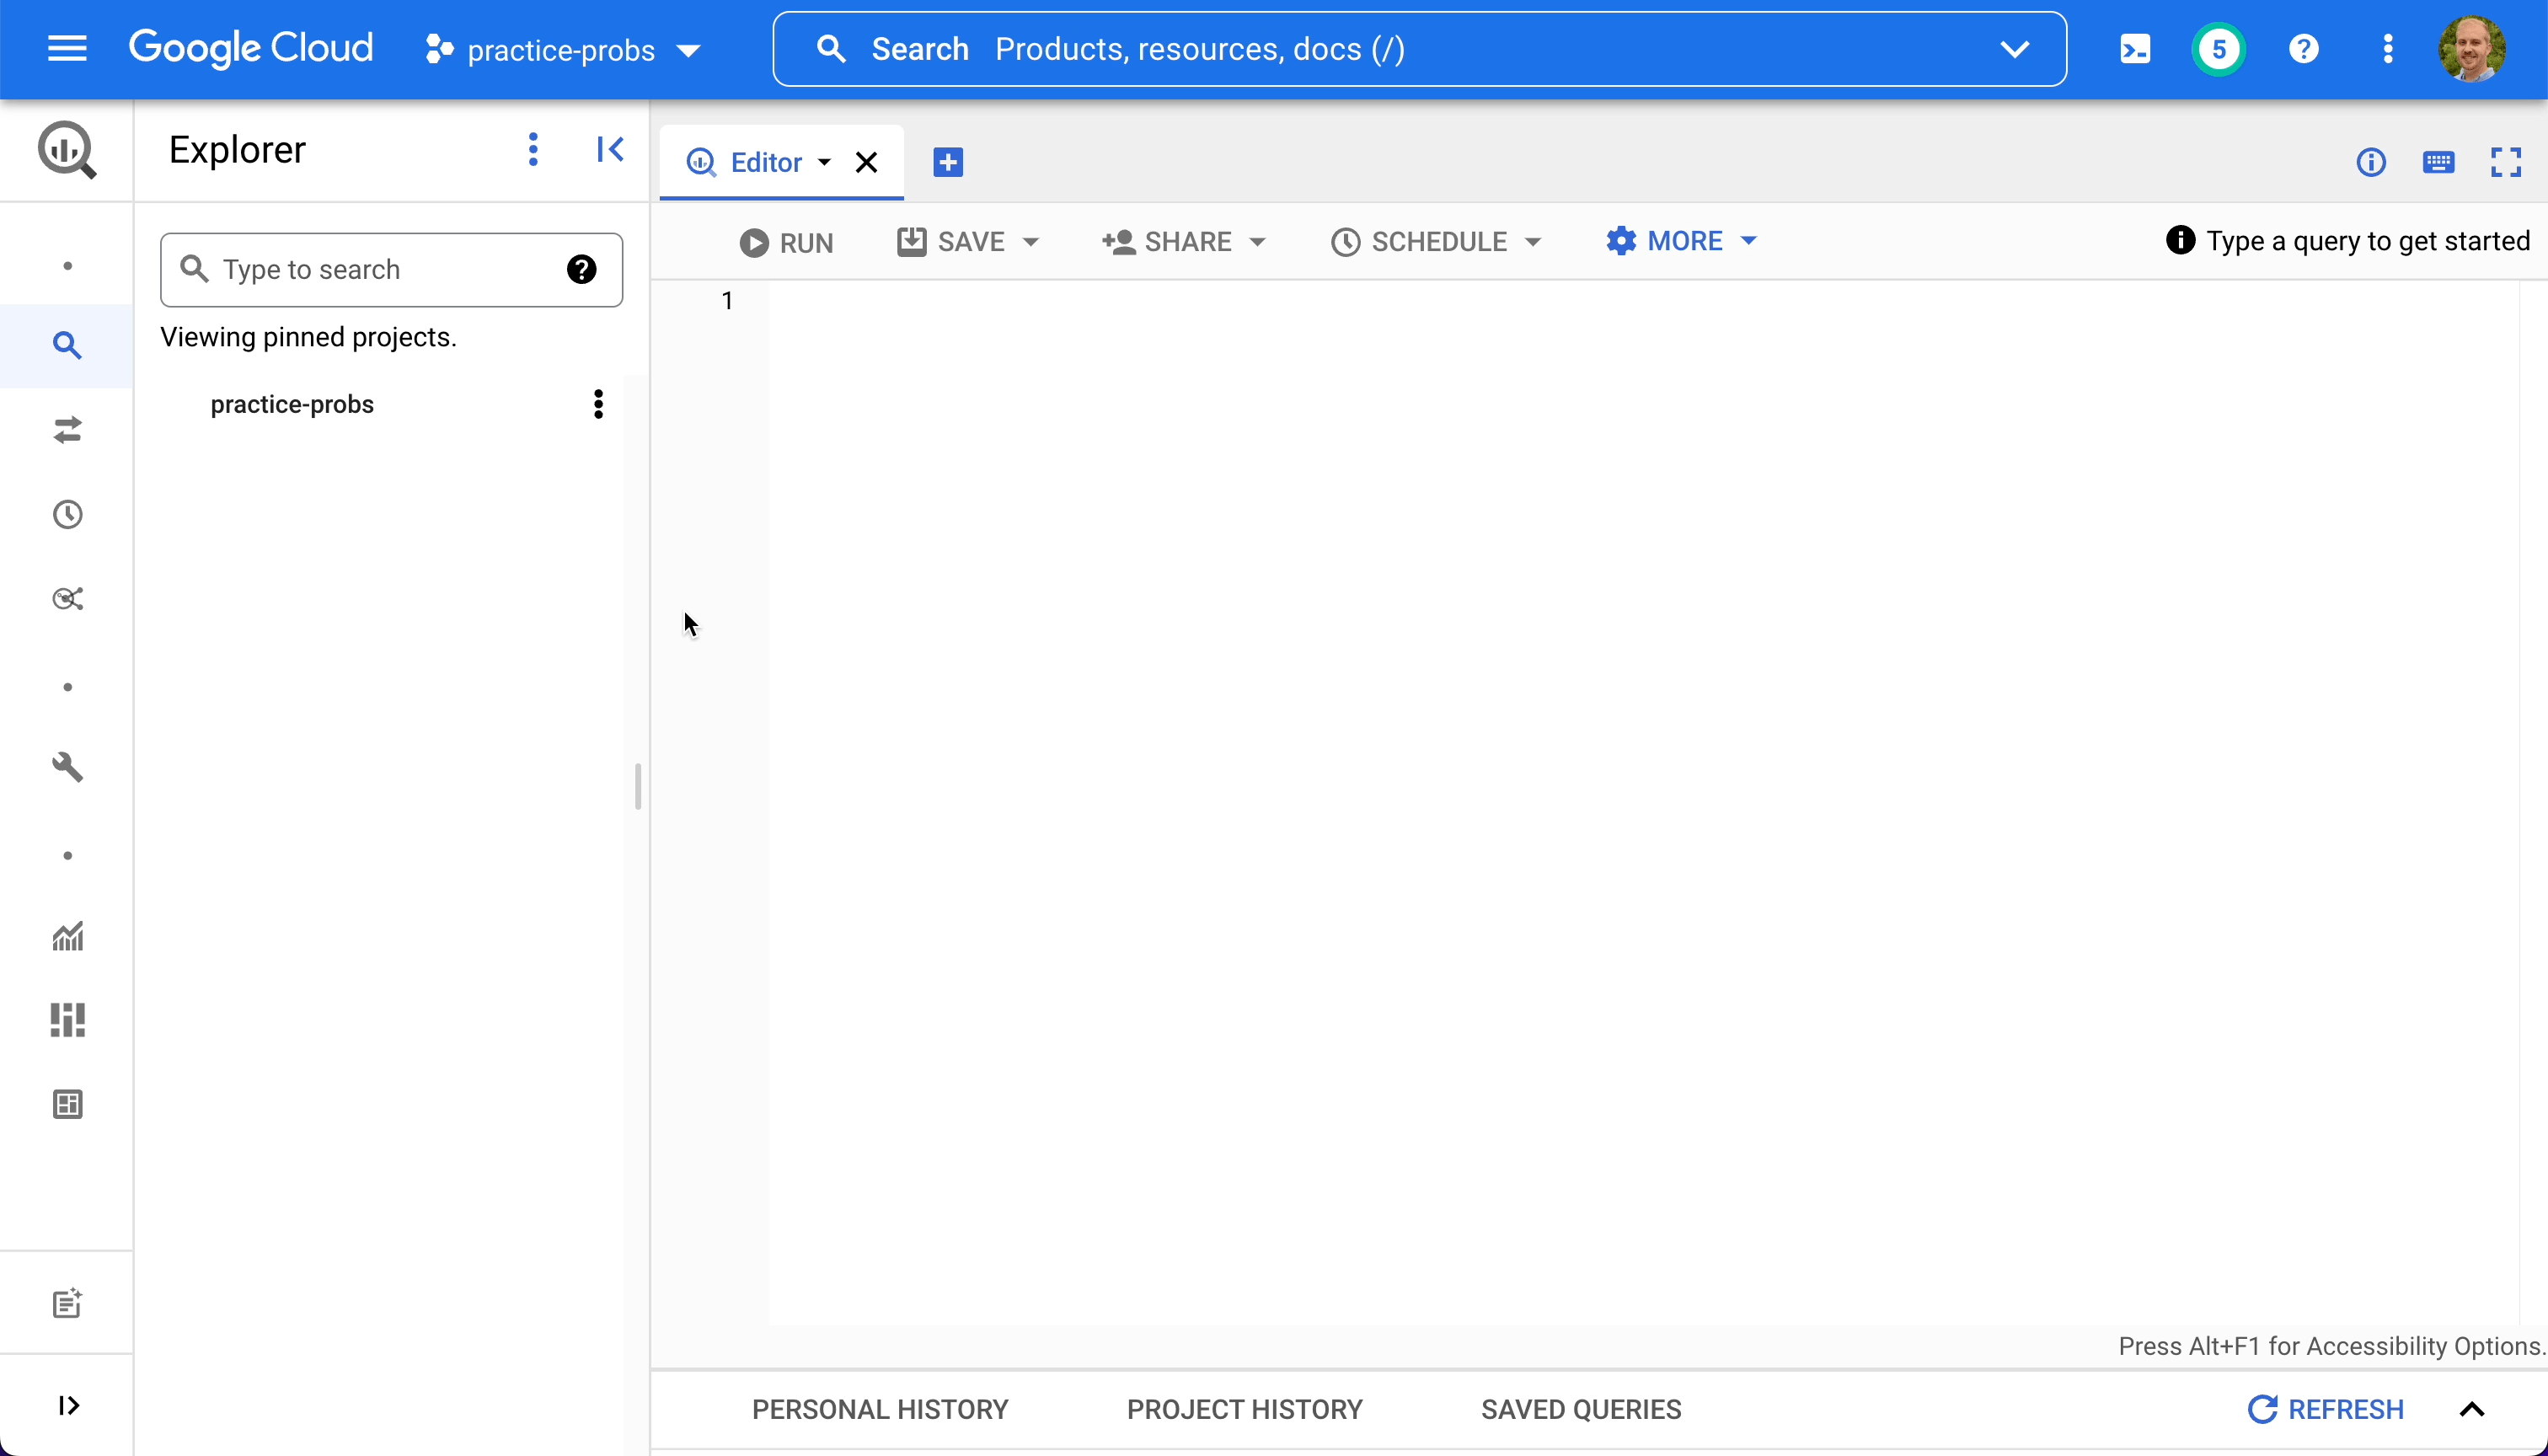This screenshot has height=1456, width=2548.
Task: Open header three-dot settings menu
Action: tap(2388, 49)
